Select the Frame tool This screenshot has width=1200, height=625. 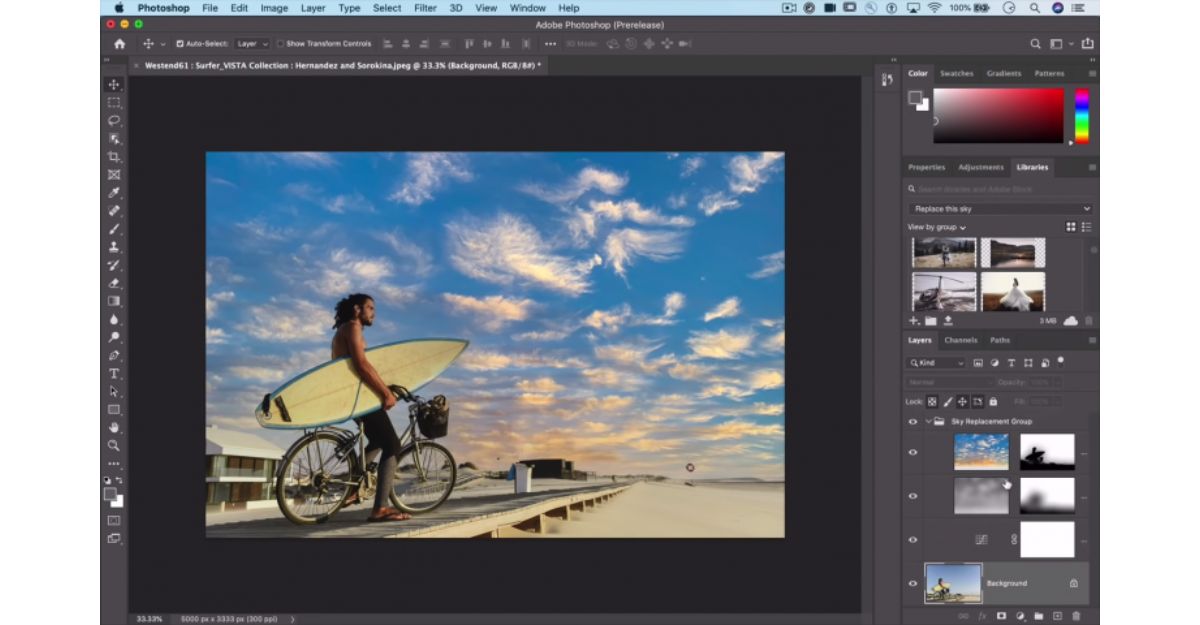click(x=114, y=175)
